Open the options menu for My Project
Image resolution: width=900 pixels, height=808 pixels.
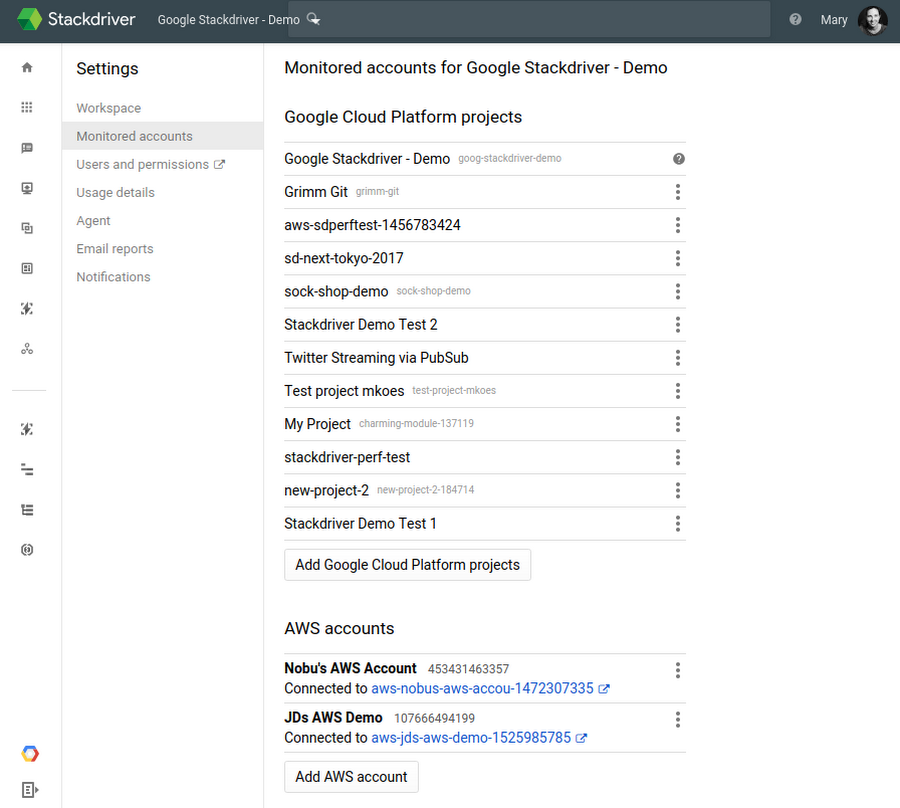(678, 424)
